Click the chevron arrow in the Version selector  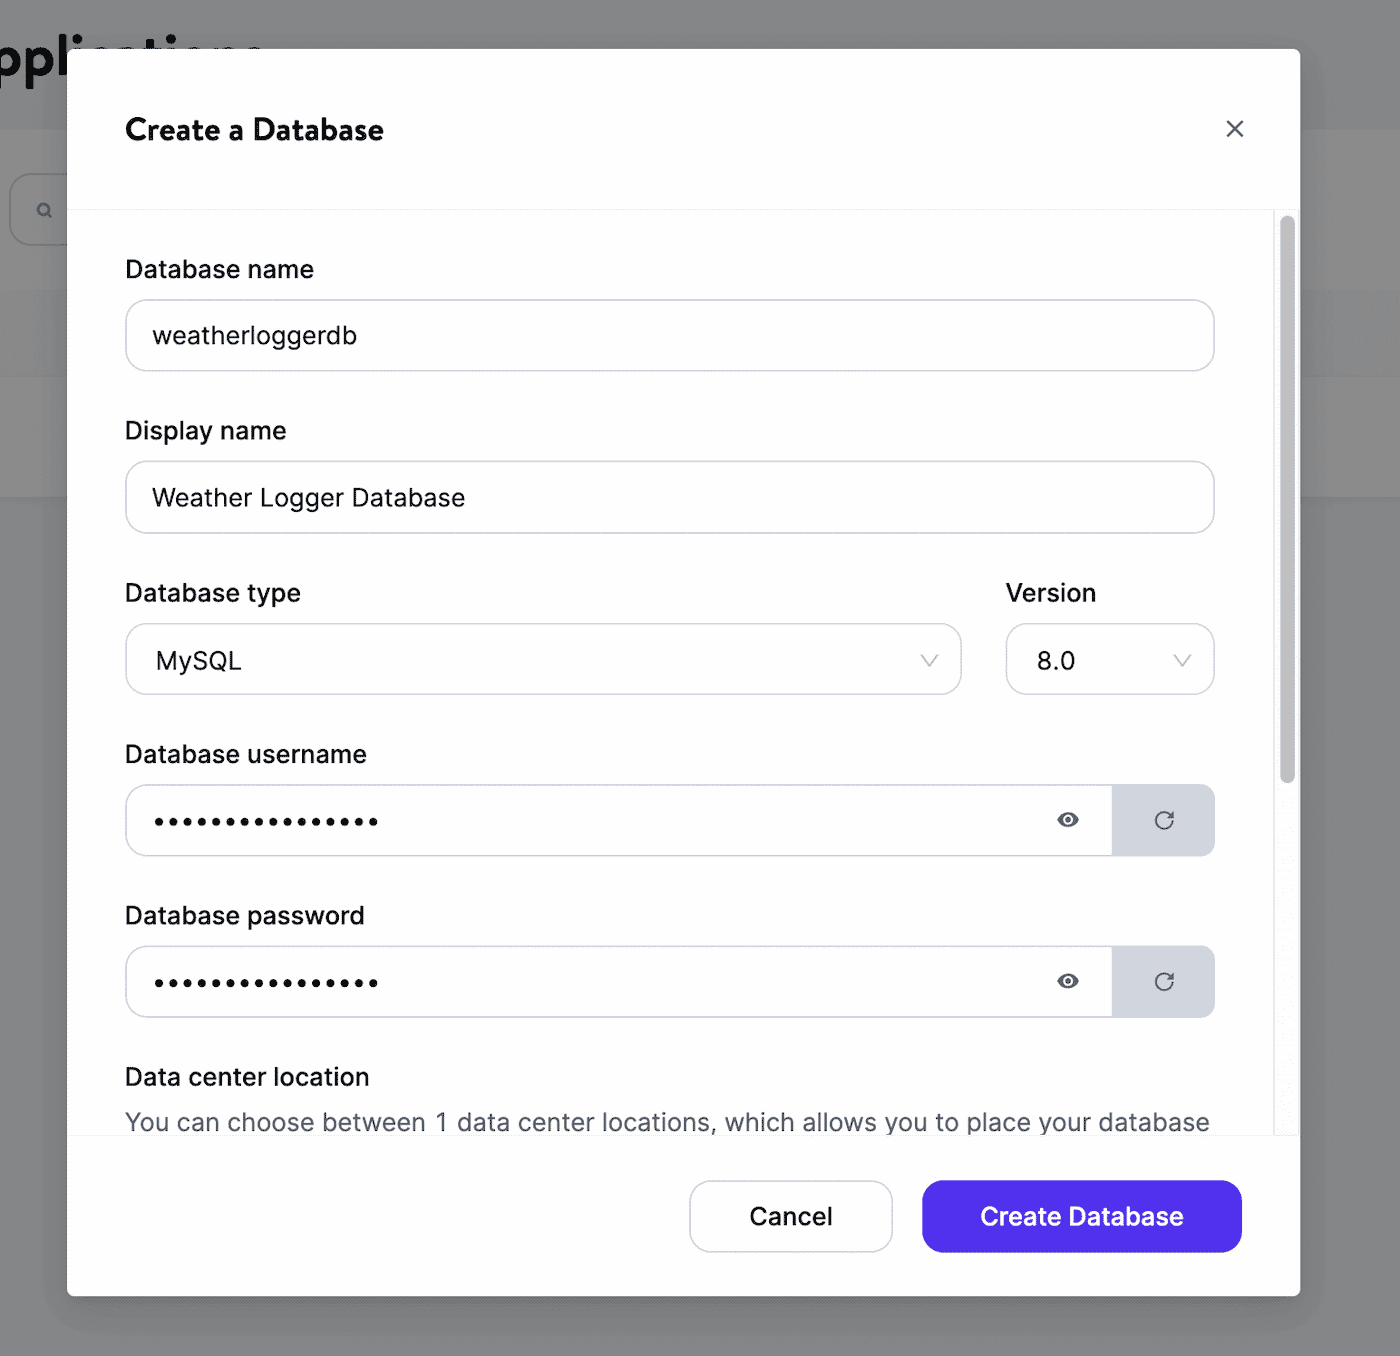click(1182, 660)
